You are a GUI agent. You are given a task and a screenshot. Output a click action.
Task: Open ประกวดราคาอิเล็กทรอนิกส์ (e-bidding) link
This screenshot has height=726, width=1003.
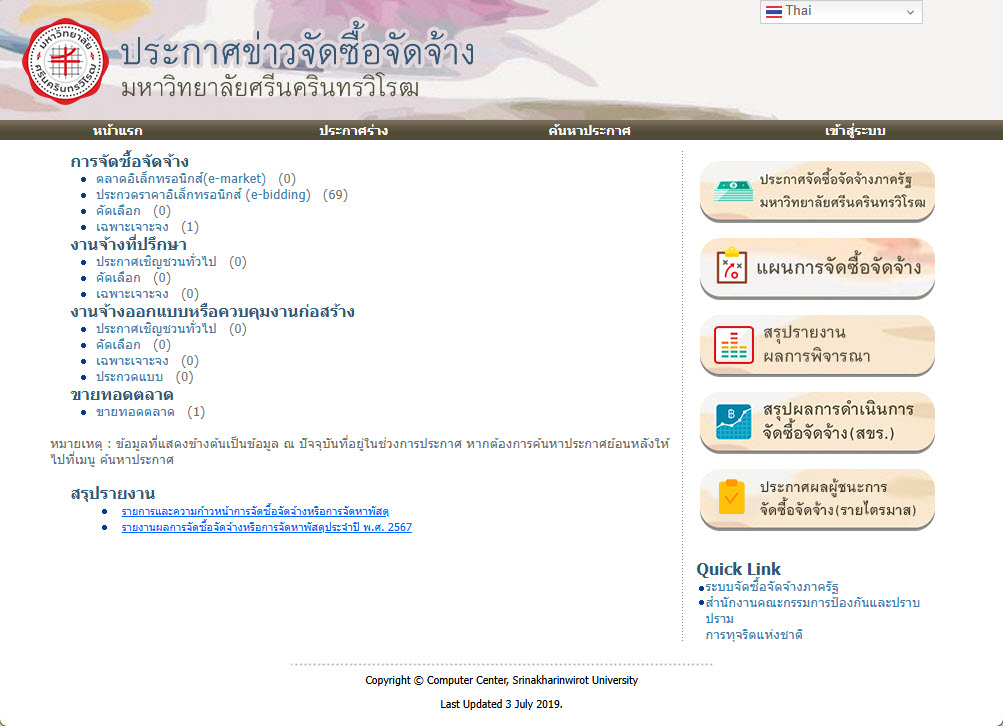pos(203,195)
